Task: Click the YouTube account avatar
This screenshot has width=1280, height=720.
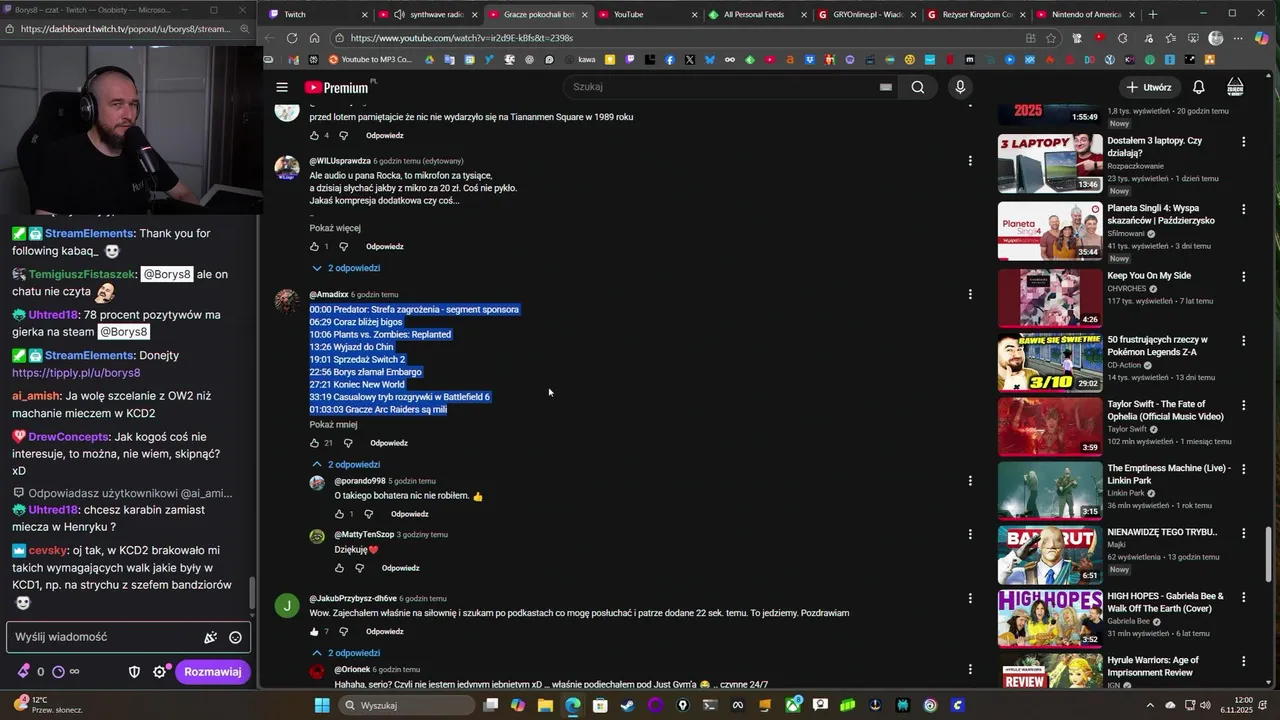Action: pyautogui.click(x=1235, y=87)
